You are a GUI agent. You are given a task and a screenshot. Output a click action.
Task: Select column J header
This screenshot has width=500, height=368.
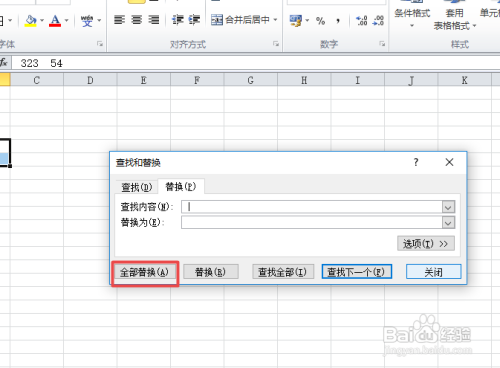tap(411, 80)
